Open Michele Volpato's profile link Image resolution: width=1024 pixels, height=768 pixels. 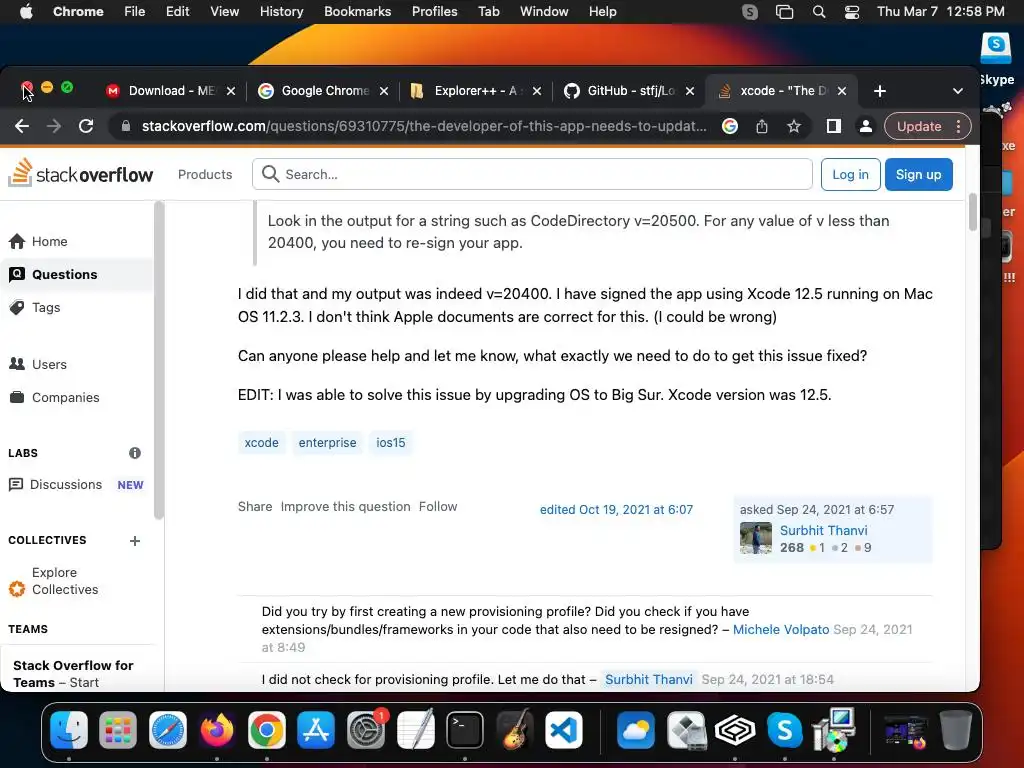pos(780,630)
